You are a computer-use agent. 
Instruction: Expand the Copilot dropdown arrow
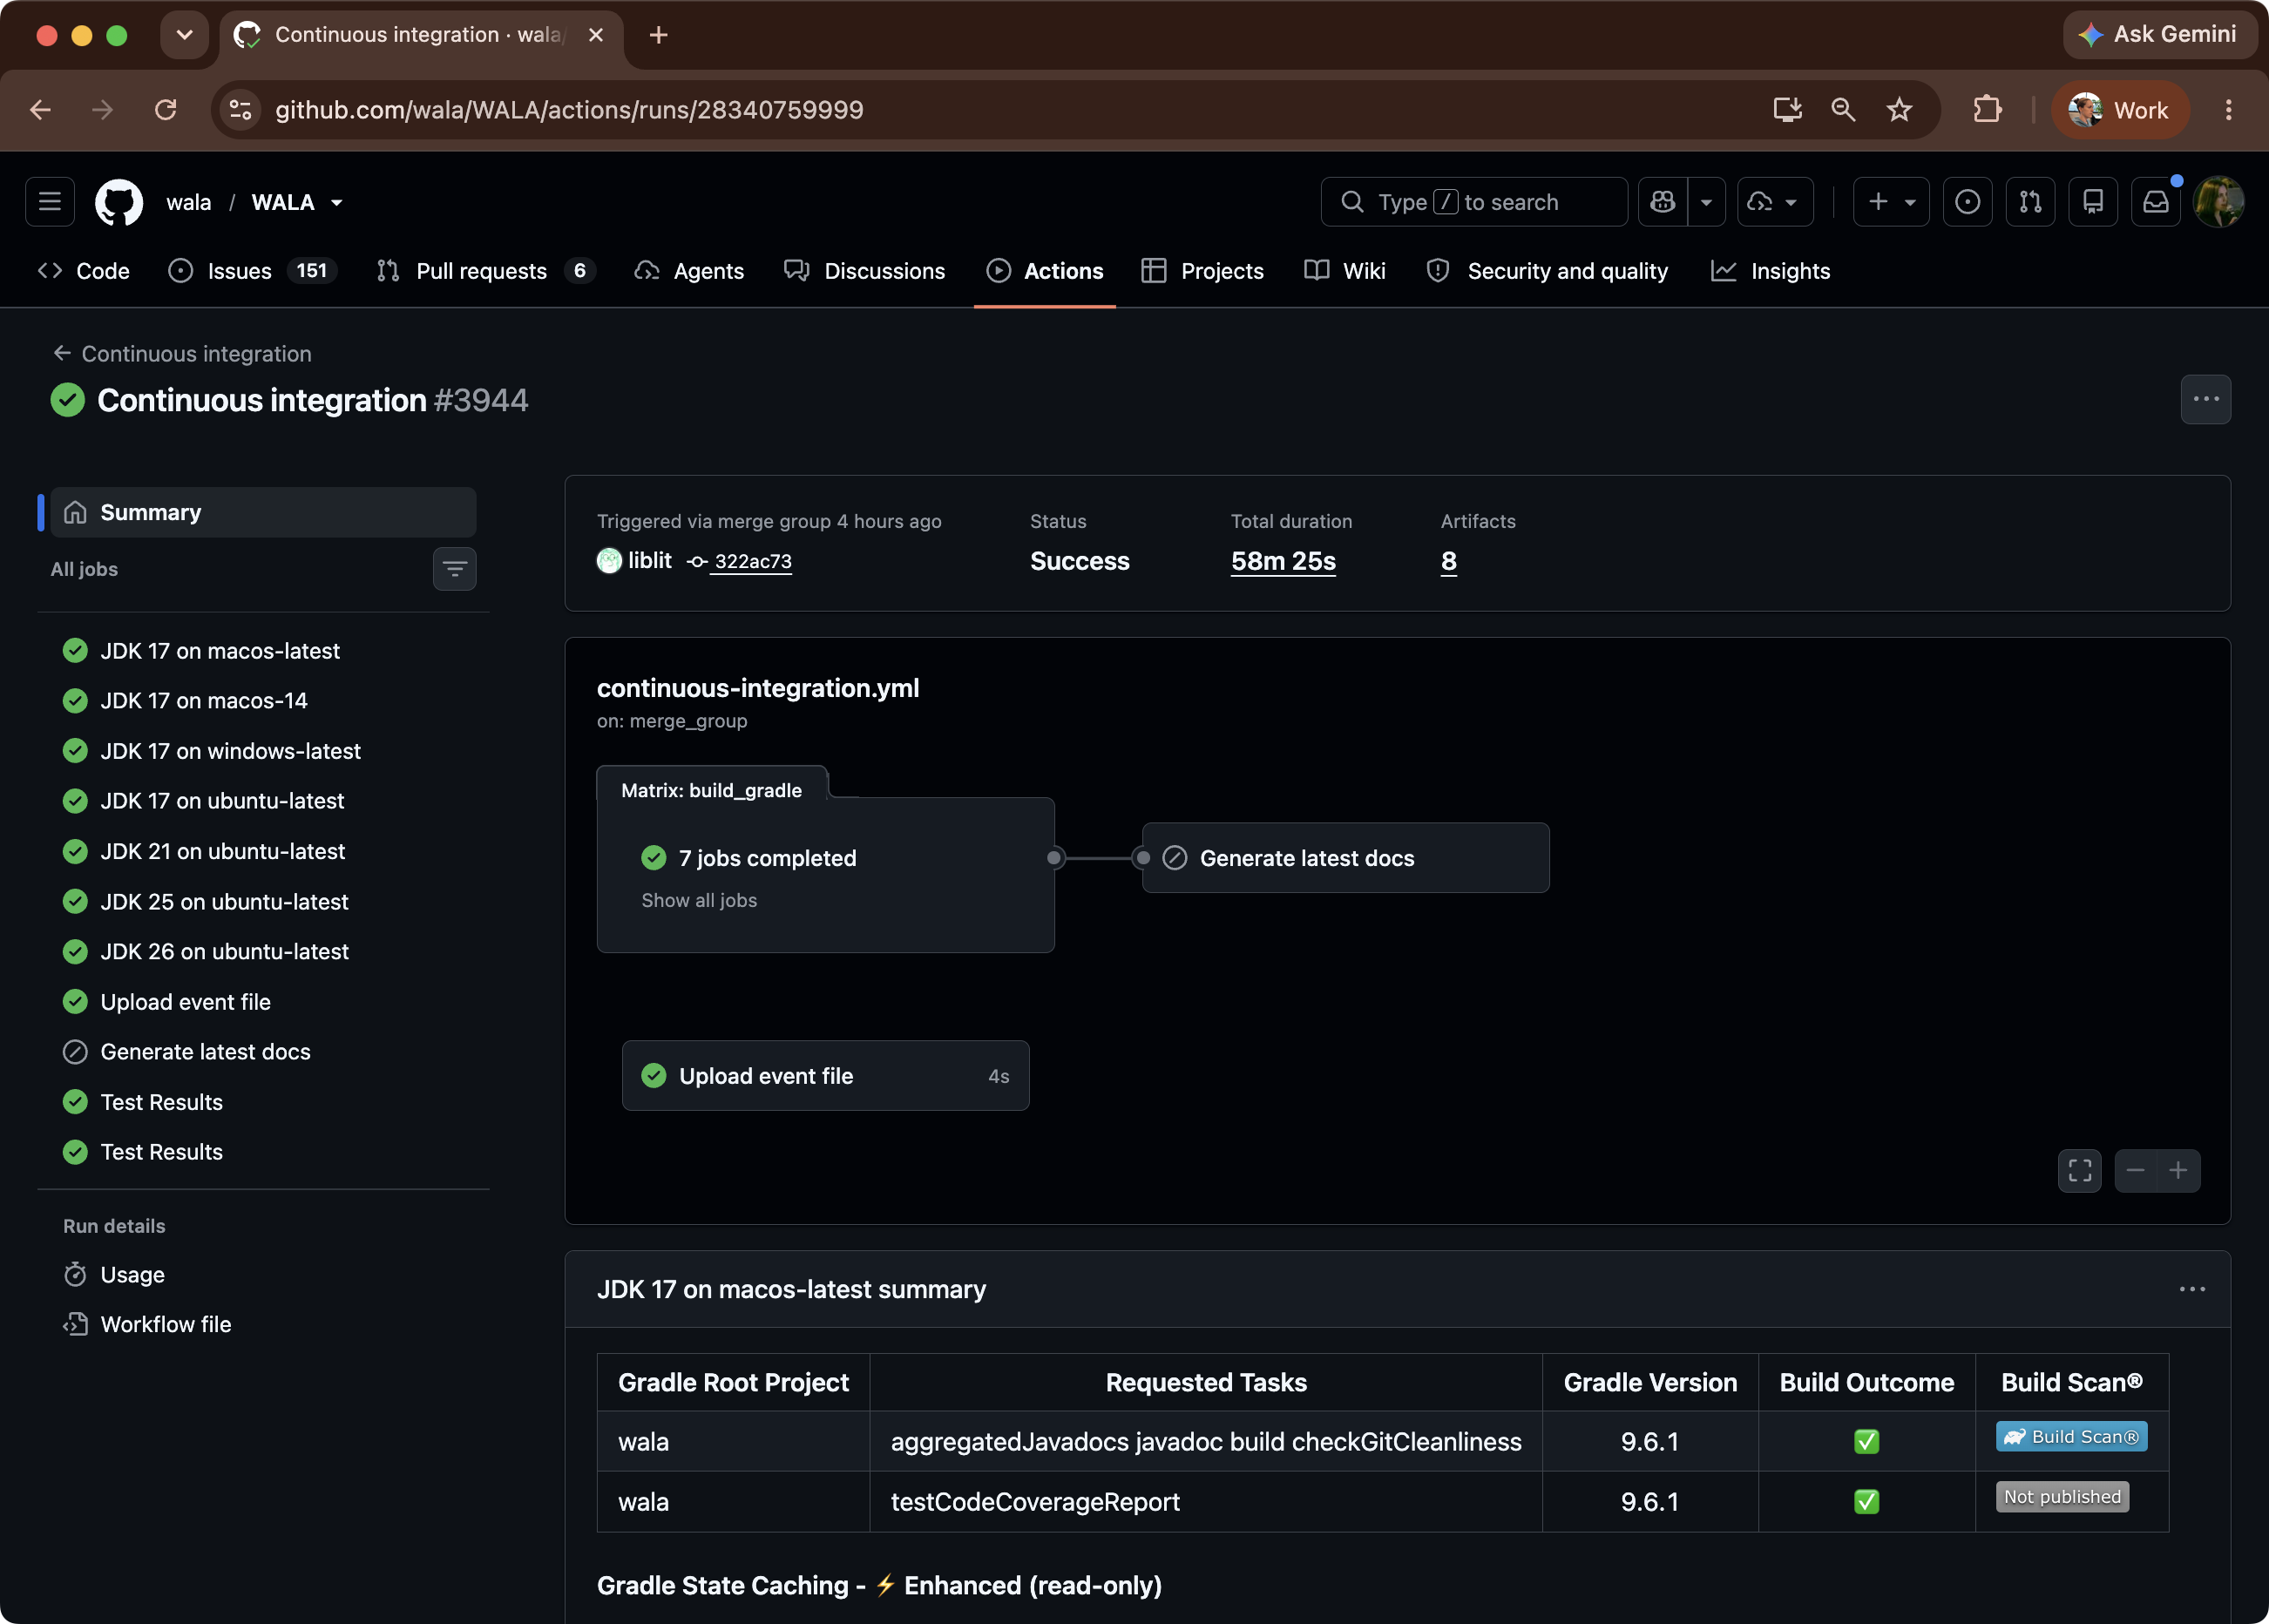pyautogui.click(x=1706, y=202)
